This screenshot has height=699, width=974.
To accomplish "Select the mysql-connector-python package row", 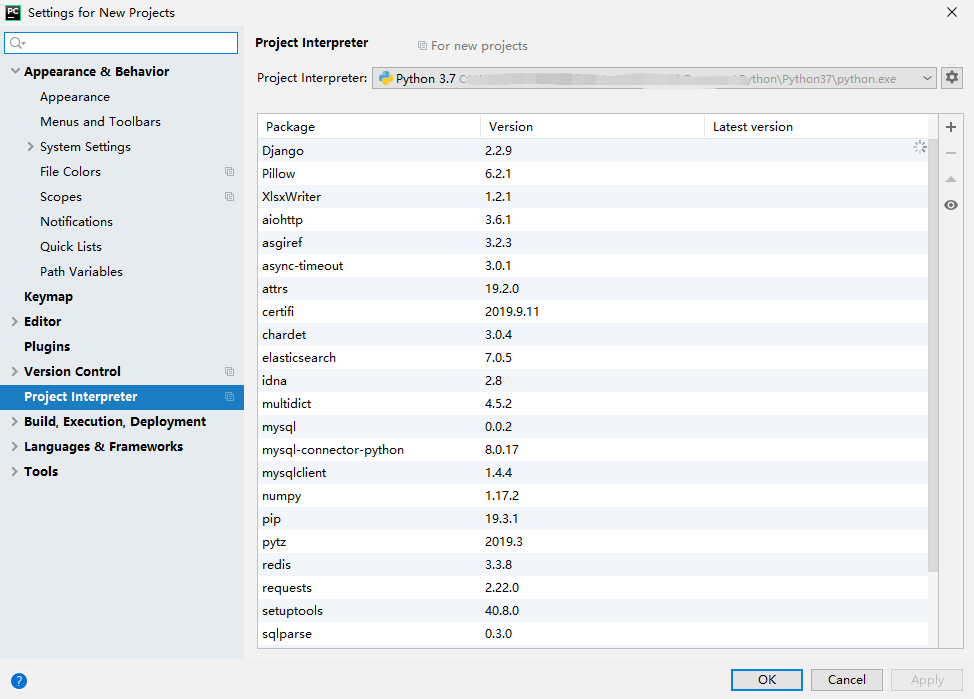I will tap(593, 449).
